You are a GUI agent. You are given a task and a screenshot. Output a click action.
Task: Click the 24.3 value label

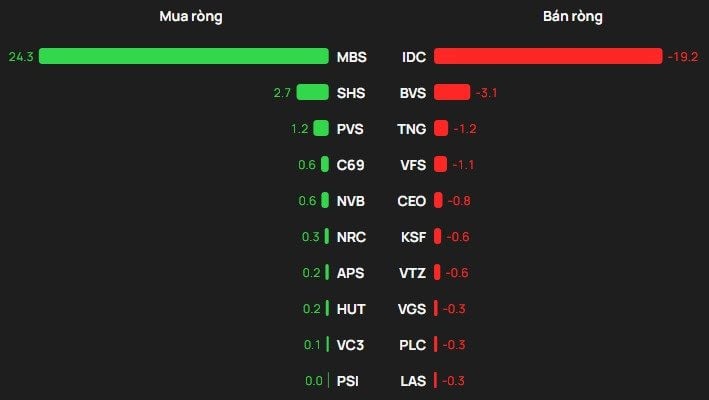(21, 56)
